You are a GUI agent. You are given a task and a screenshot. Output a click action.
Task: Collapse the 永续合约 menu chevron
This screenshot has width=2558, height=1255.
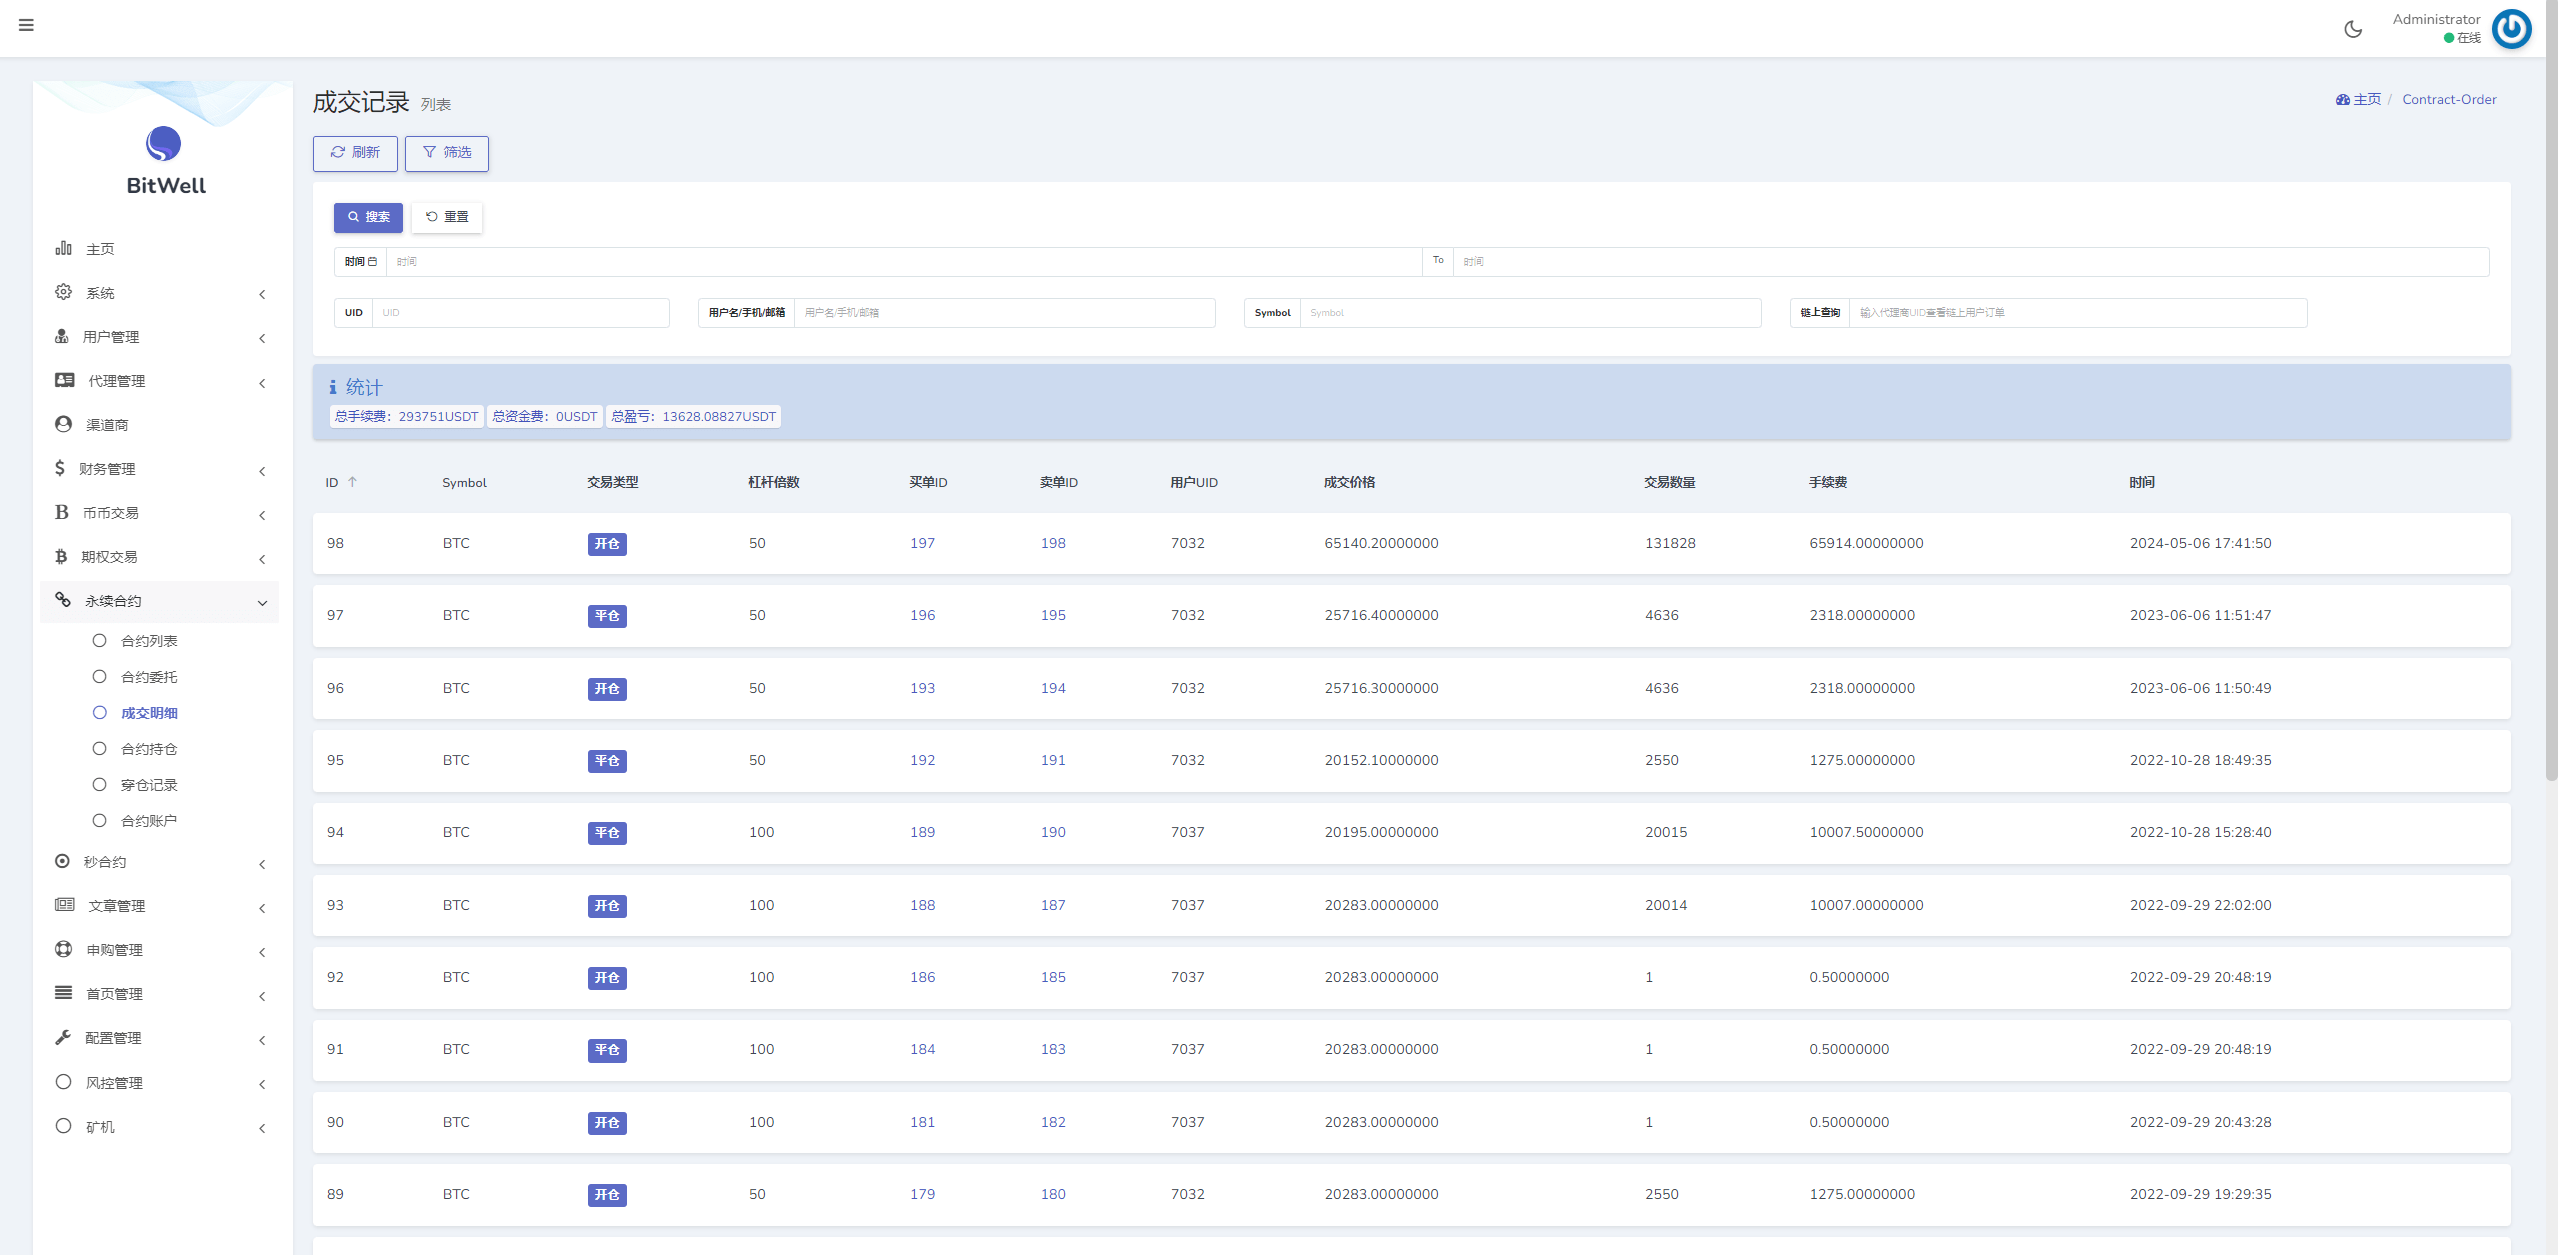click(262, 602)
